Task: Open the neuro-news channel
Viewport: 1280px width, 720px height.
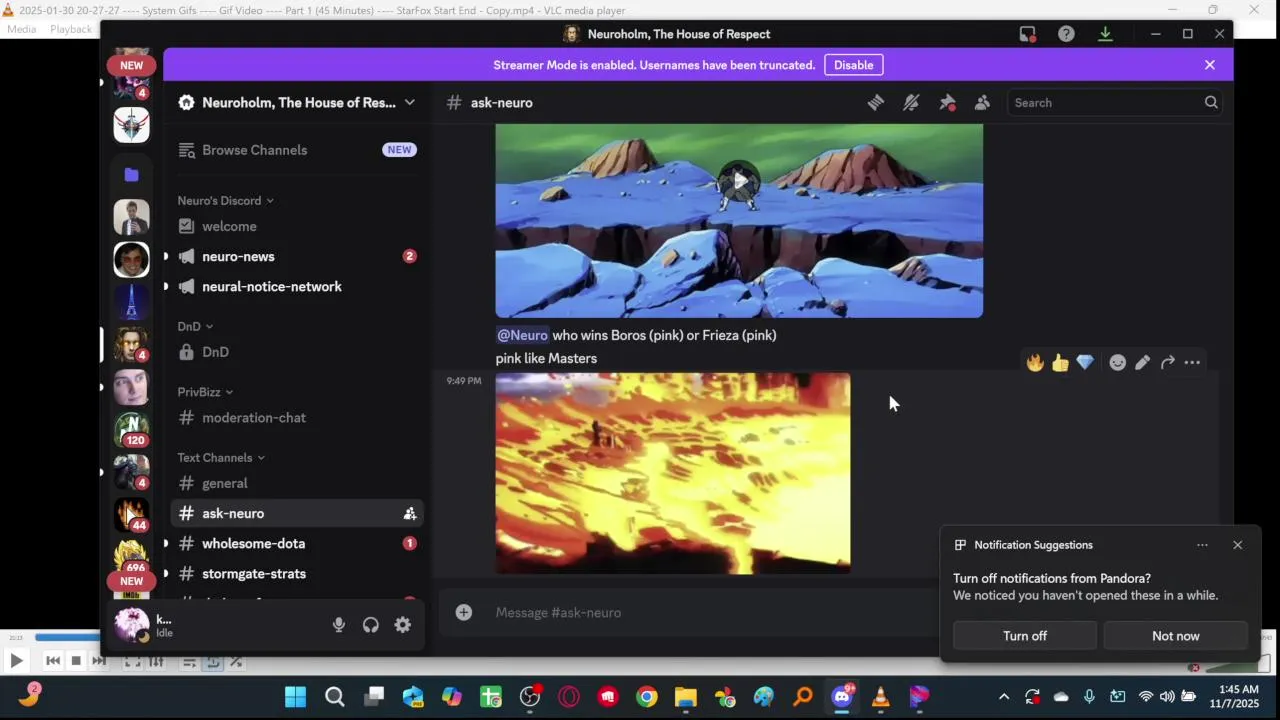Action: click(x=296, y=256)
